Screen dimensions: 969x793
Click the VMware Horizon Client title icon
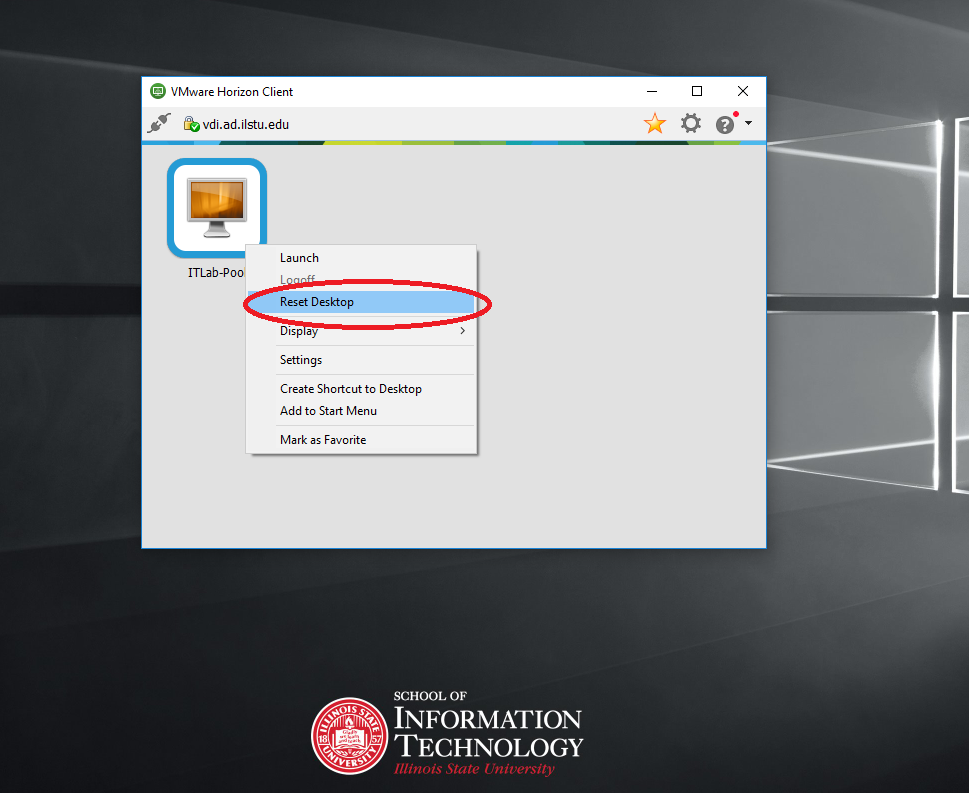pyautogui.click(x=158, y=91)
